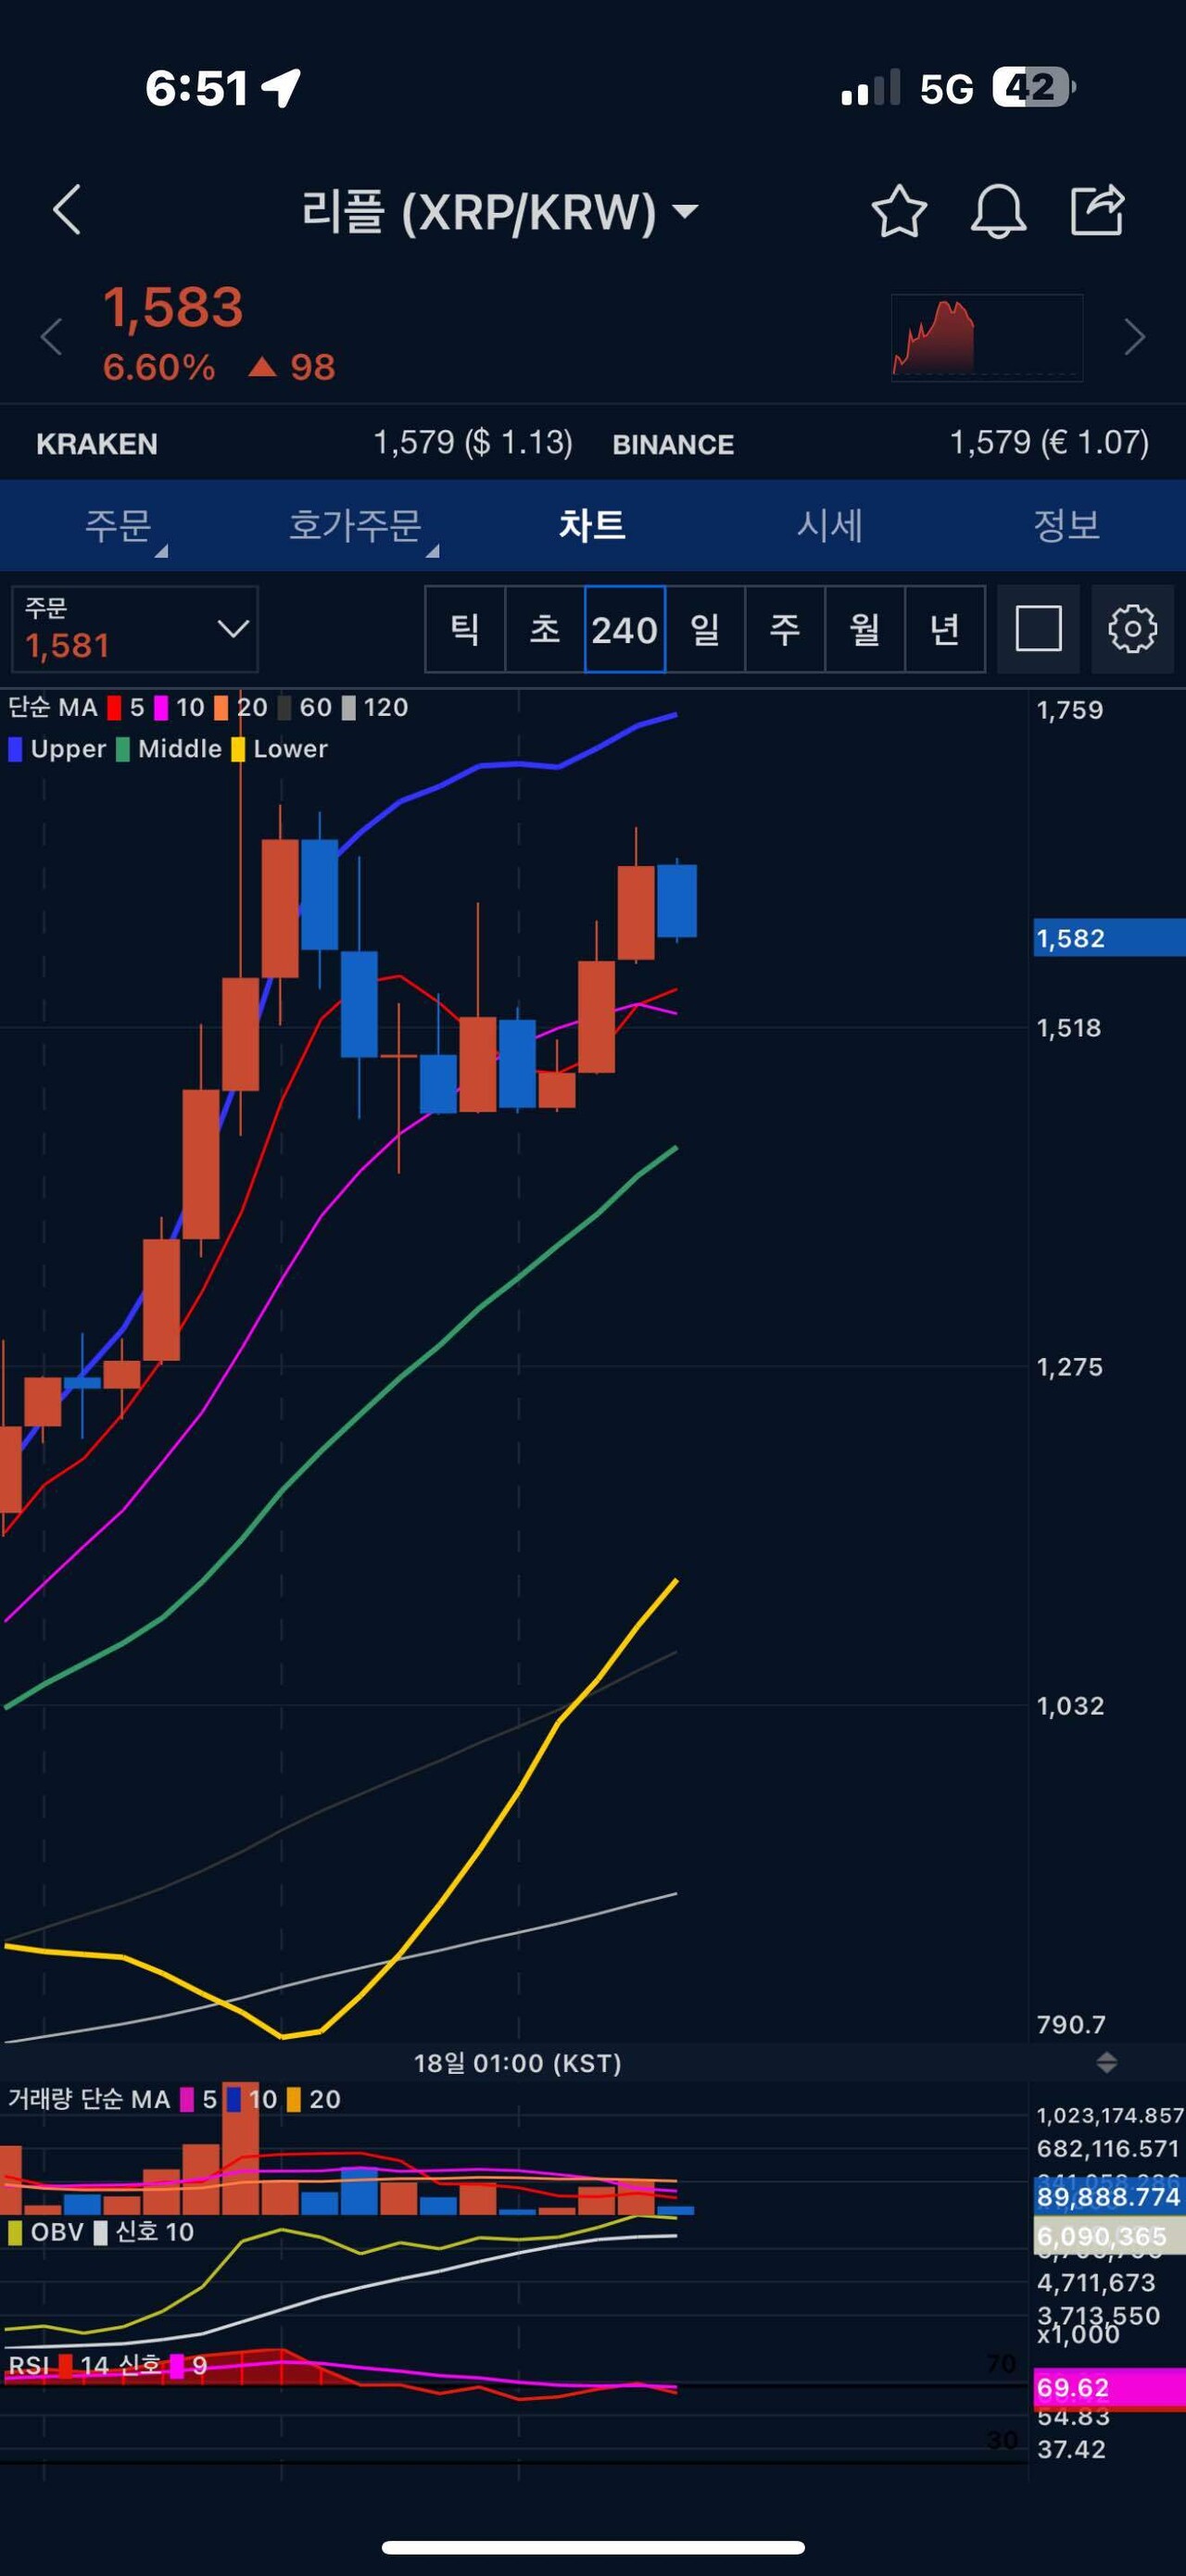Tap the blue Upper band legend swatch
The width and height of the screenshot is (1186, 2576).
[x=15, y=749]
